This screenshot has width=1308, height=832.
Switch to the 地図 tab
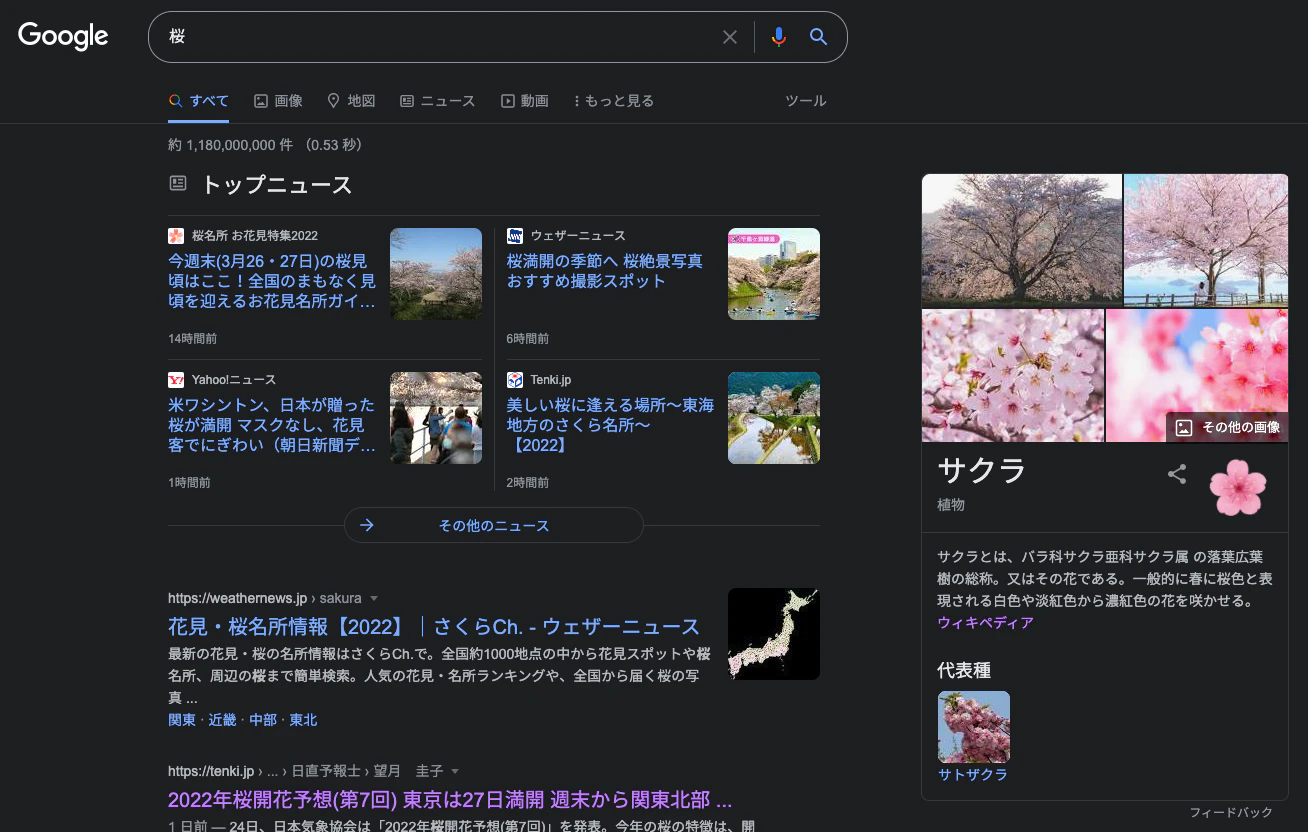[x=351, y=101]
